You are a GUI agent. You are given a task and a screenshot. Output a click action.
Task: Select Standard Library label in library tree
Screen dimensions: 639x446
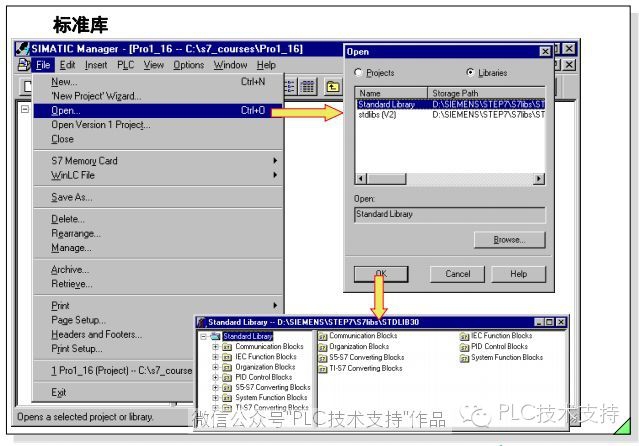point(248,336)
